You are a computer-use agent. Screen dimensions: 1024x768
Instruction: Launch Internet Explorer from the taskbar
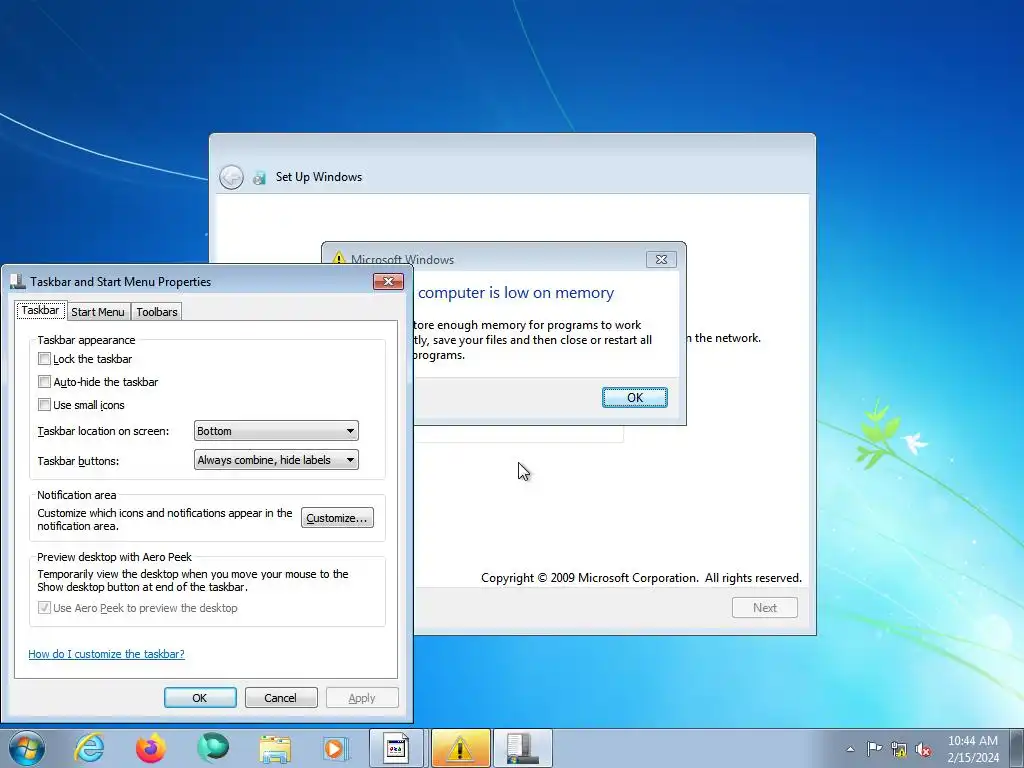click(89, 748)
